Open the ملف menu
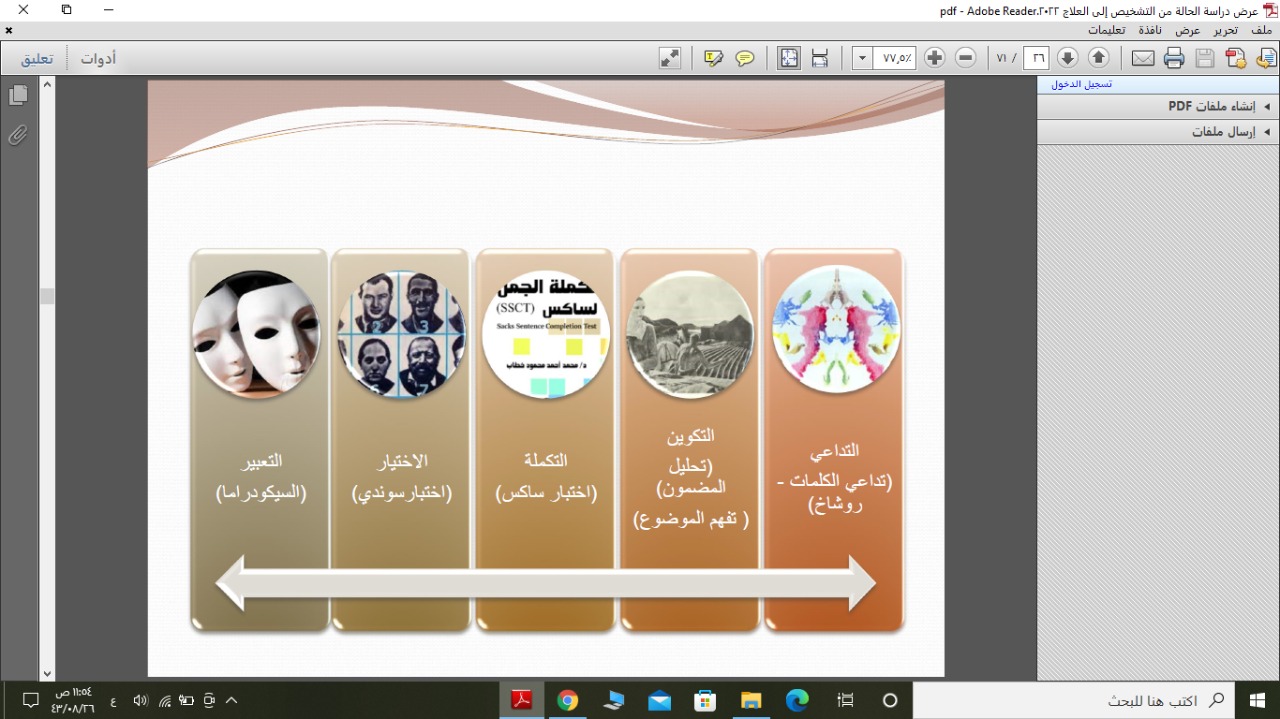 (1261, 30)
